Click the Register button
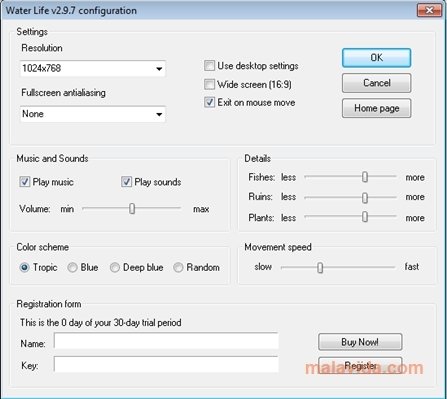This screenshot has width=447, height=399. click(x=360, y=366)
